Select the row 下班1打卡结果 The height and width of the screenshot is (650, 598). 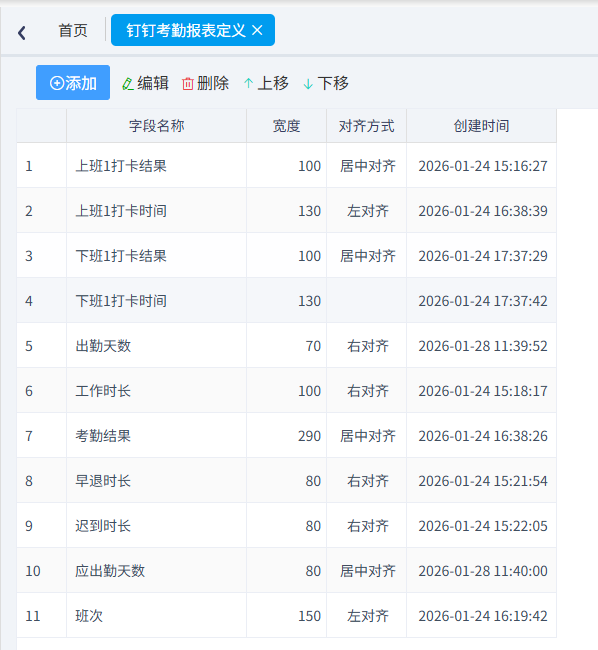(286, 256)
